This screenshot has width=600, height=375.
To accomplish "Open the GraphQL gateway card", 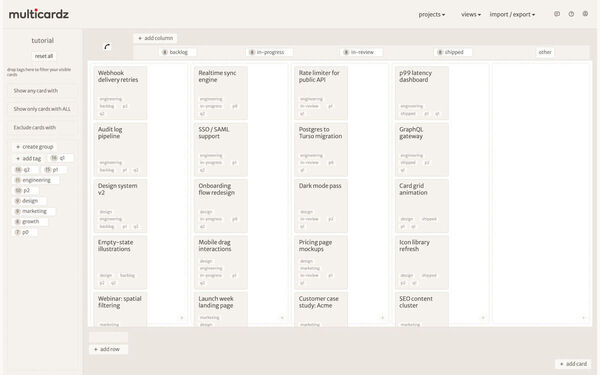I will click(422, 150).
